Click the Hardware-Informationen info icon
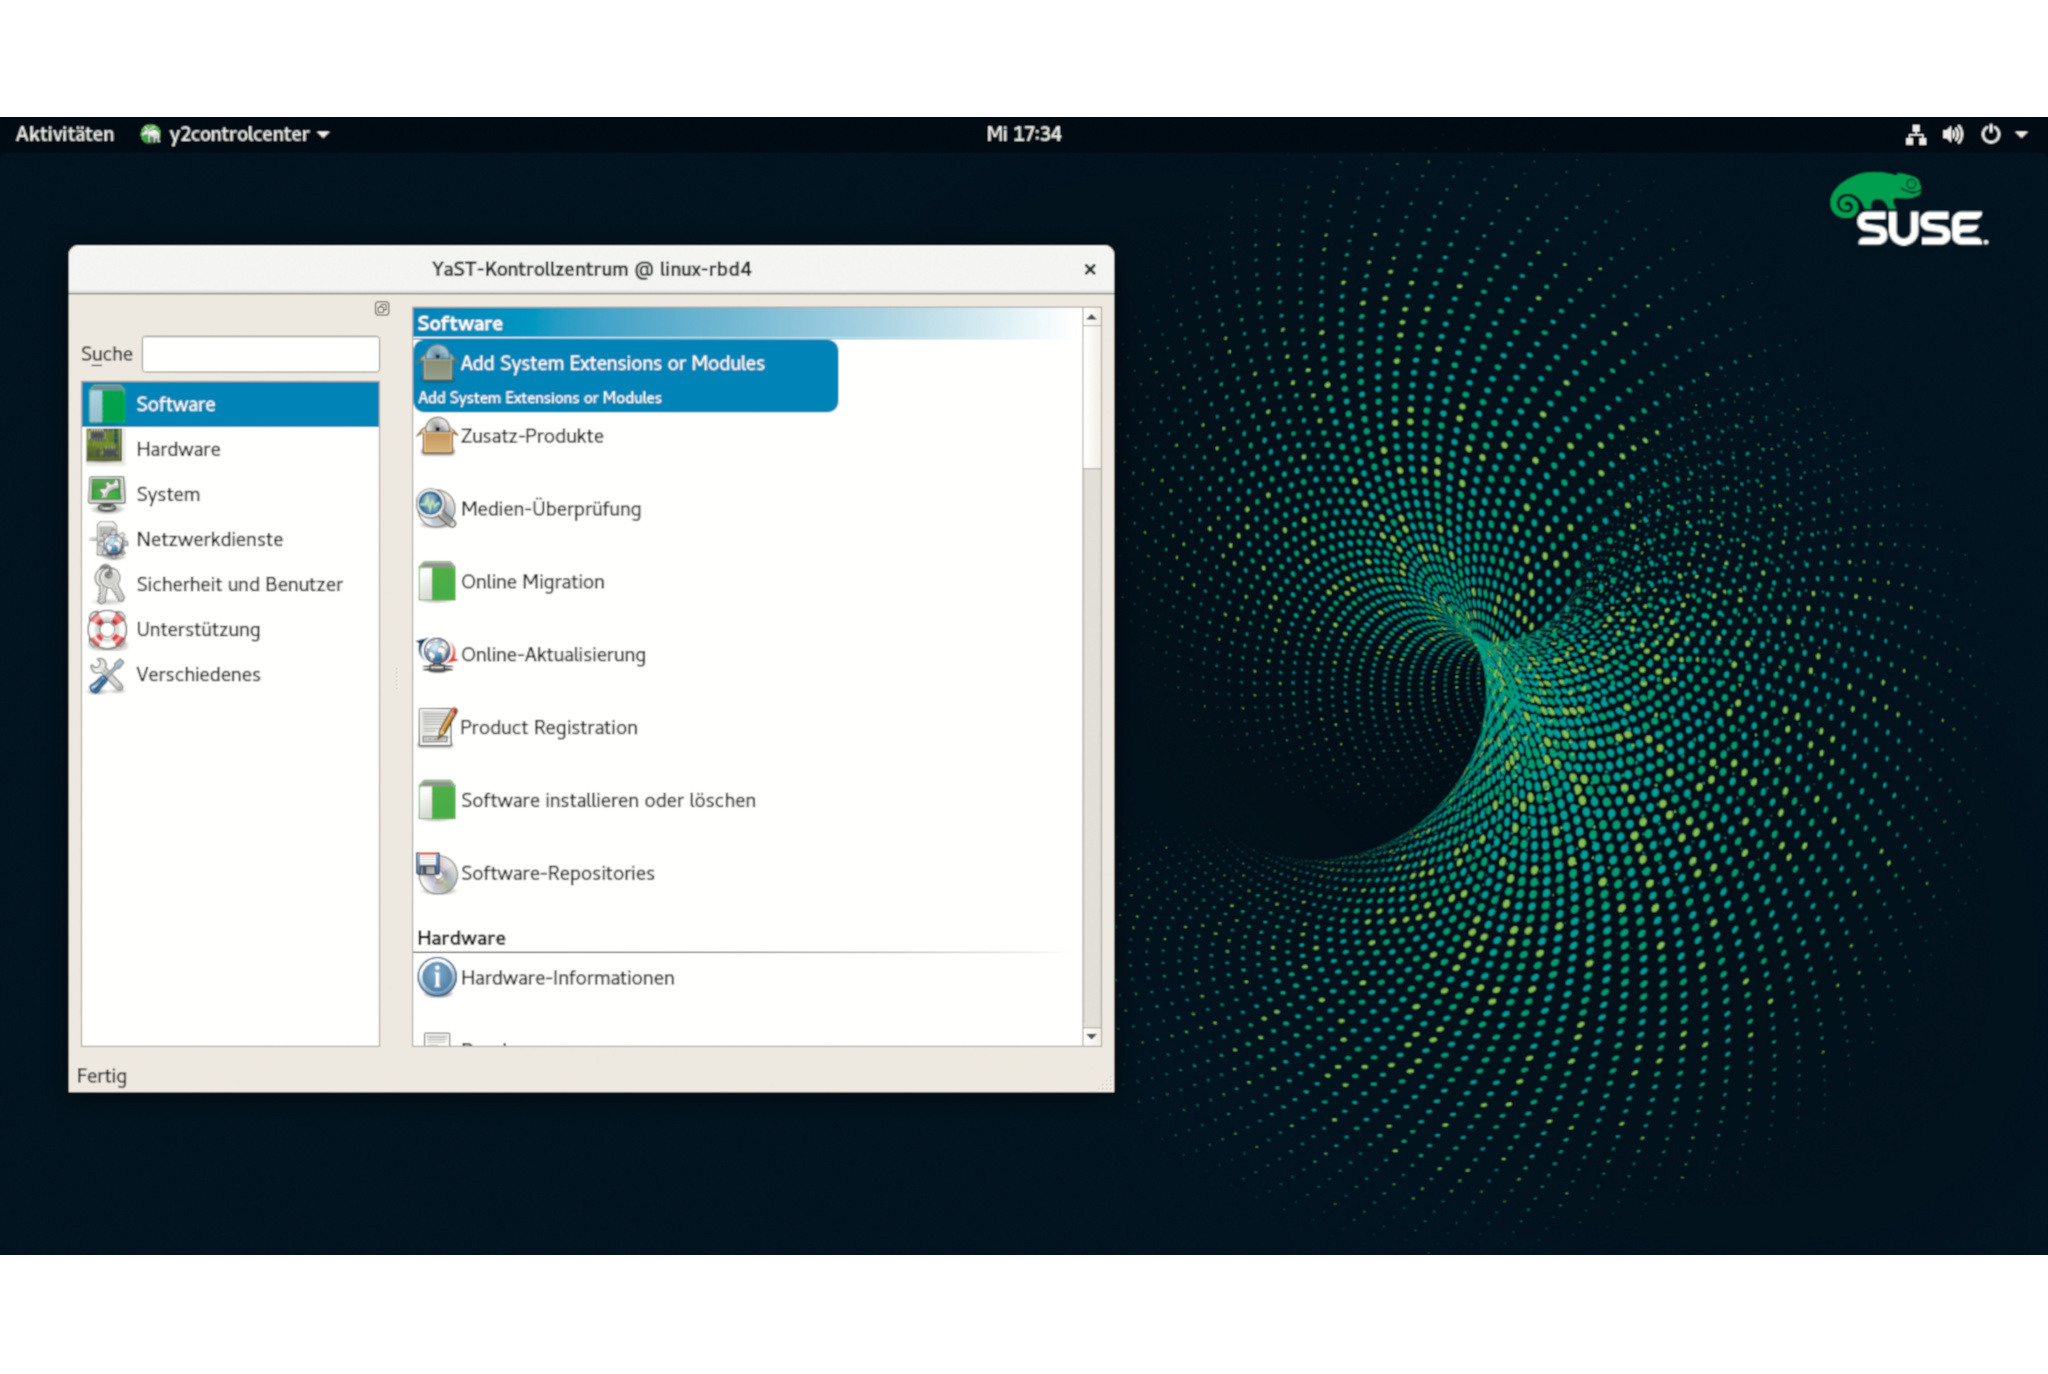 [437, 977]
